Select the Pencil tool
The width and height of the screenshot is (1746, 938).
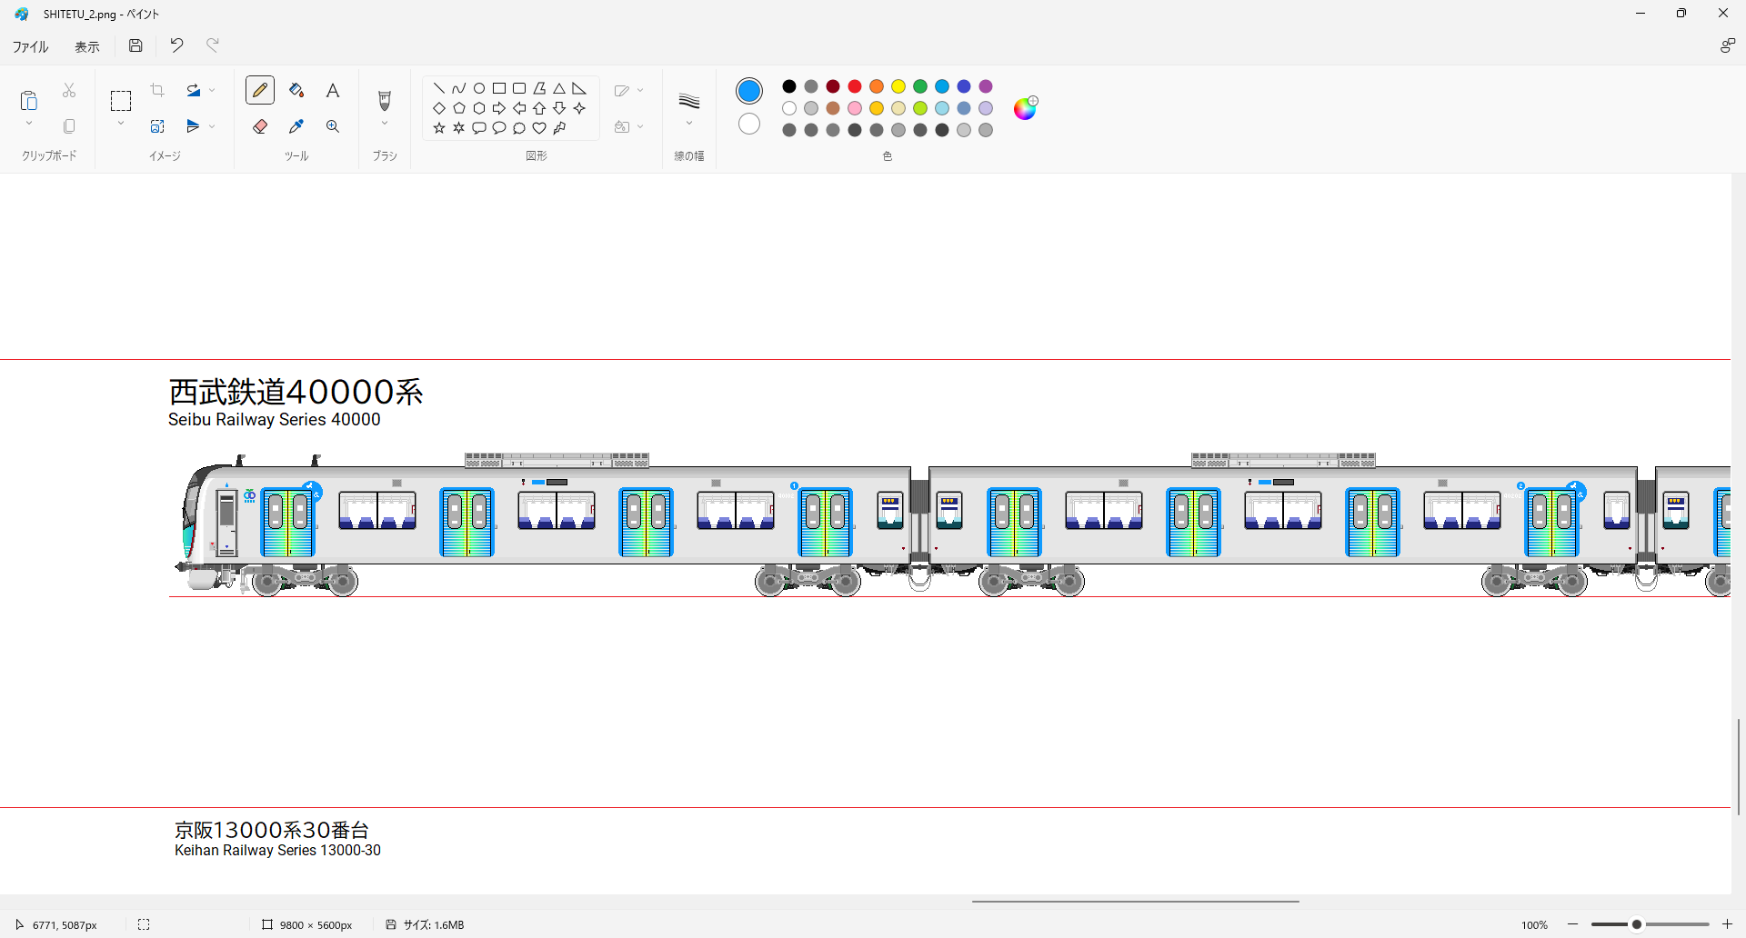pos(260,90)
